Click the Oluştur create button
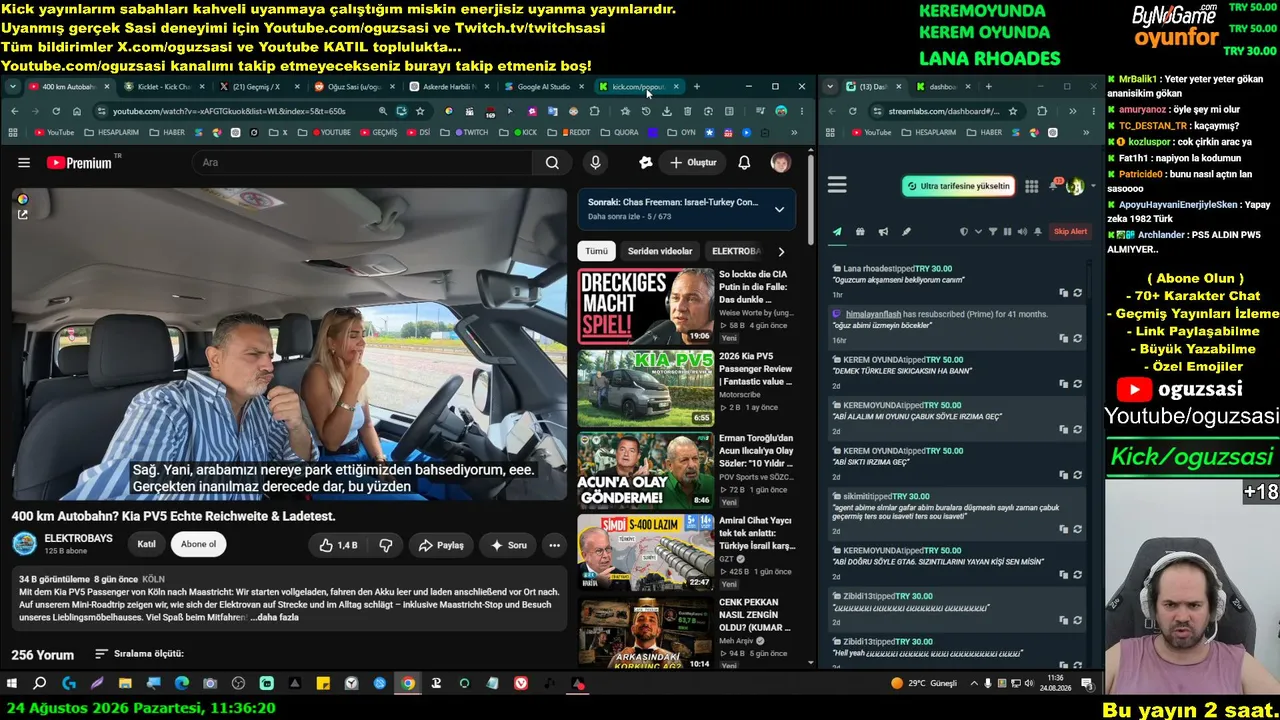This screenshot has height=720, width=1280. click(x=692, y=163)
